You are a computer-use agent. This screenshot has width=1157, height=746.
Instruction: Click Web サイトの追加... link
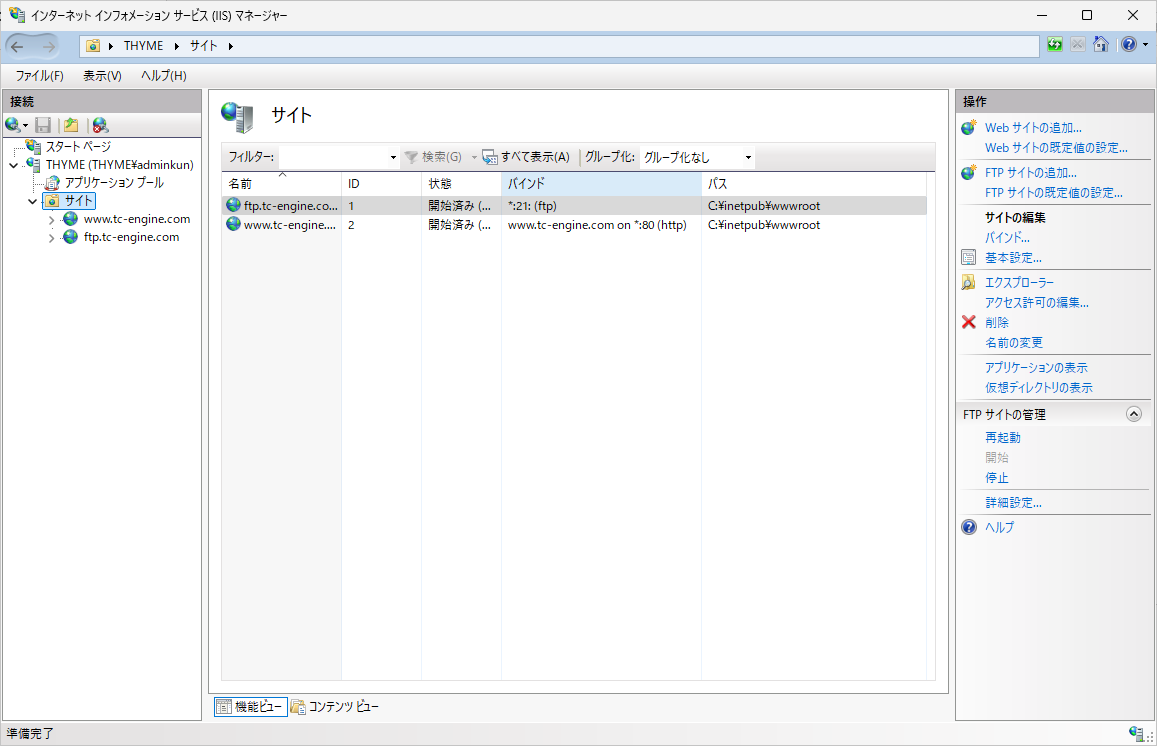[1033, 128]
